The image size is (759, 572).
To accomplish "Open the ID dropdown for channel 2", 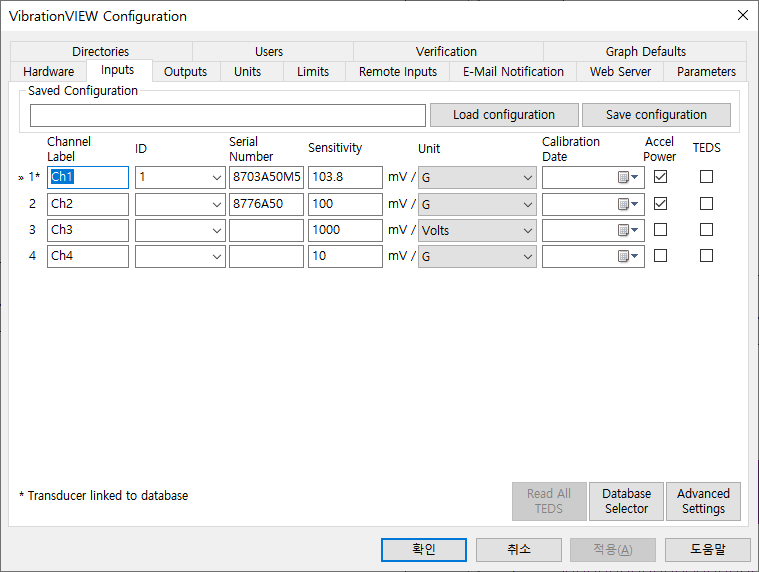I will tap(216, 205).
